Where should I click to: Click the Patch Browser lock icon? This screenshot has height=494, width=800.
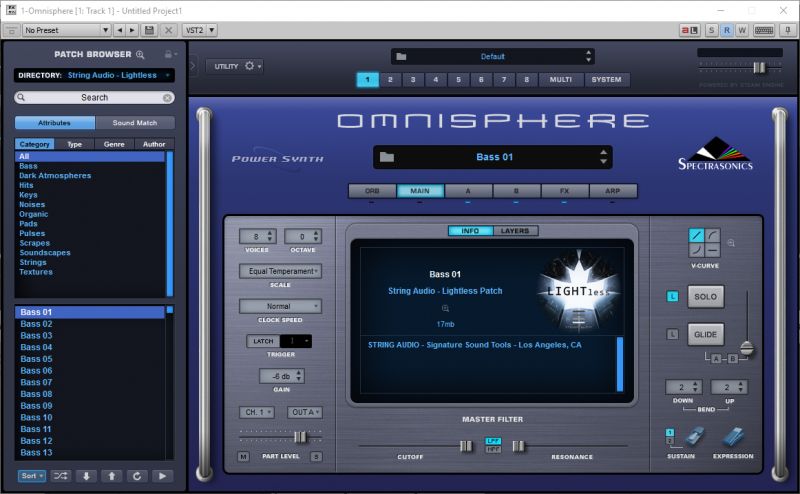[168, 54]
